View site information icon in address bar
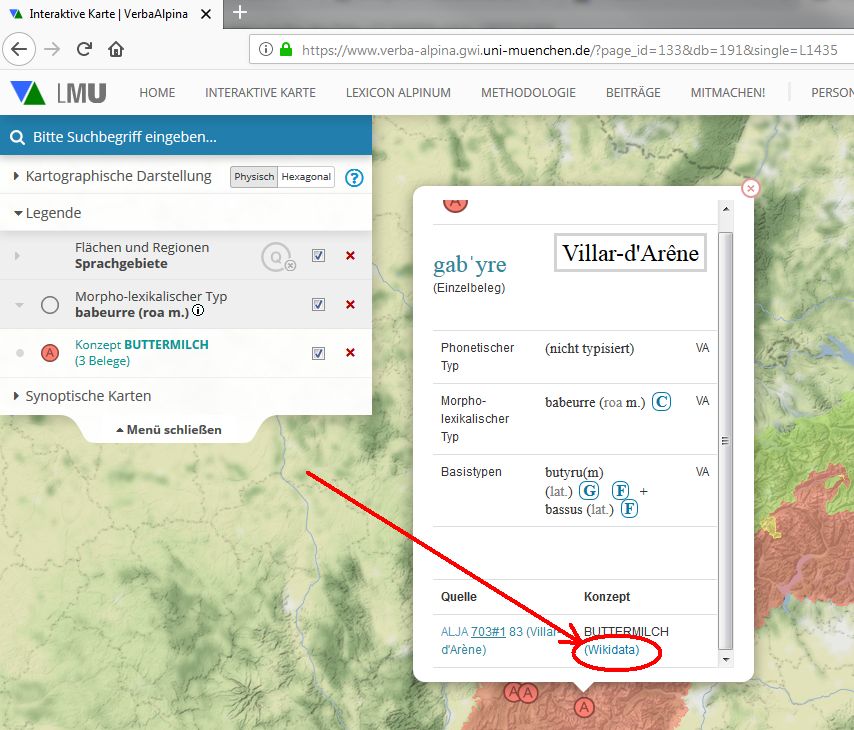 click(x=266, y=50)
